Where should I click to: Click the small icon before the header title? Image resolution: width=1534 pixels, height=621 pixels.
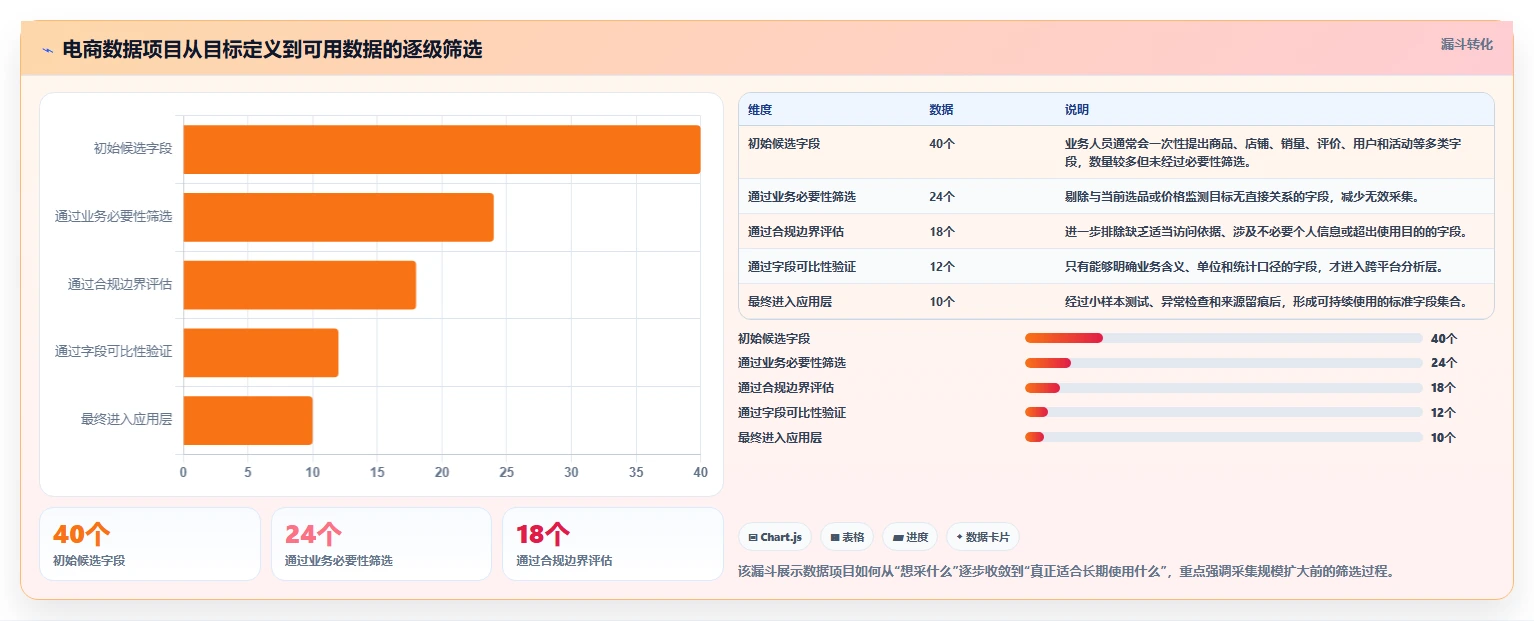[x=48, y=50]
